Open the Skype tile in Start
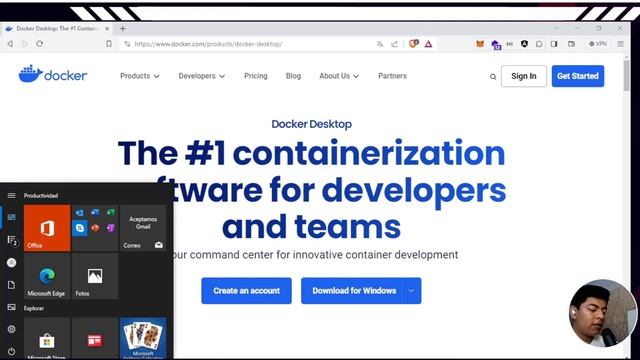The width and height of the screenshot is (640, 360). 80,228
